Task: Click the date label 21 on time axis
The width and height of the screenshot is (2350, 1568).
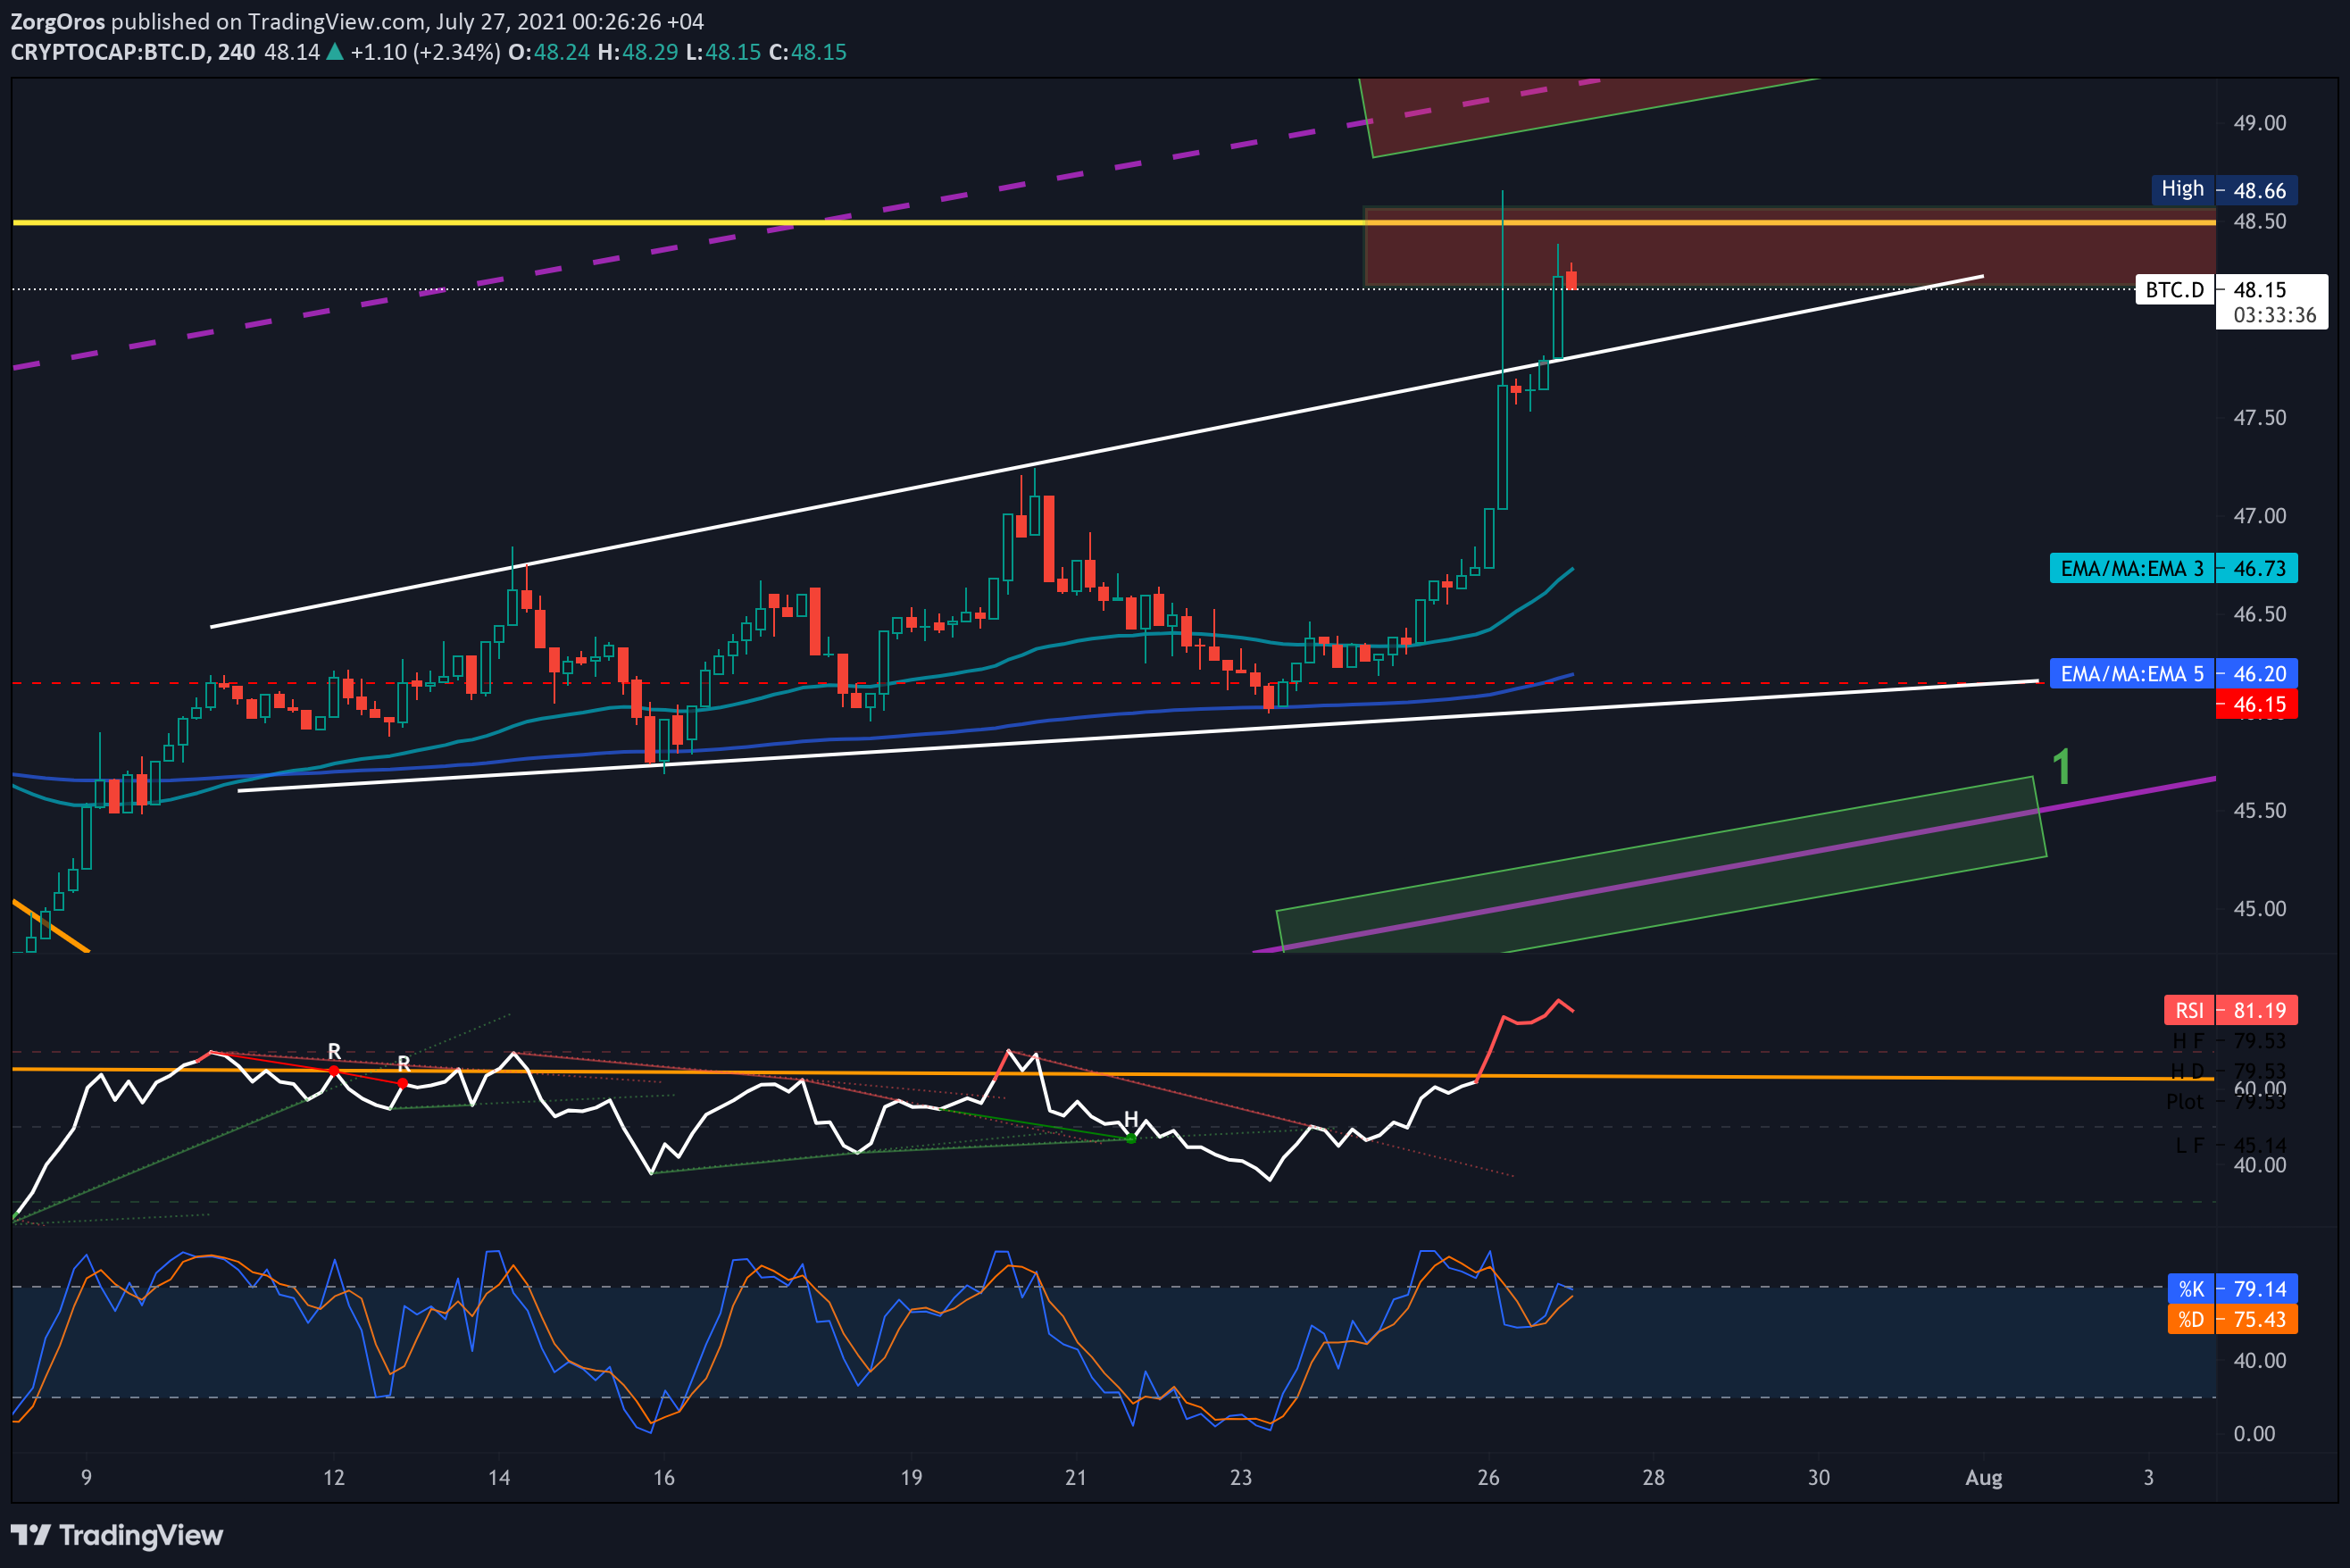Action: (x=1076, y=1477)
